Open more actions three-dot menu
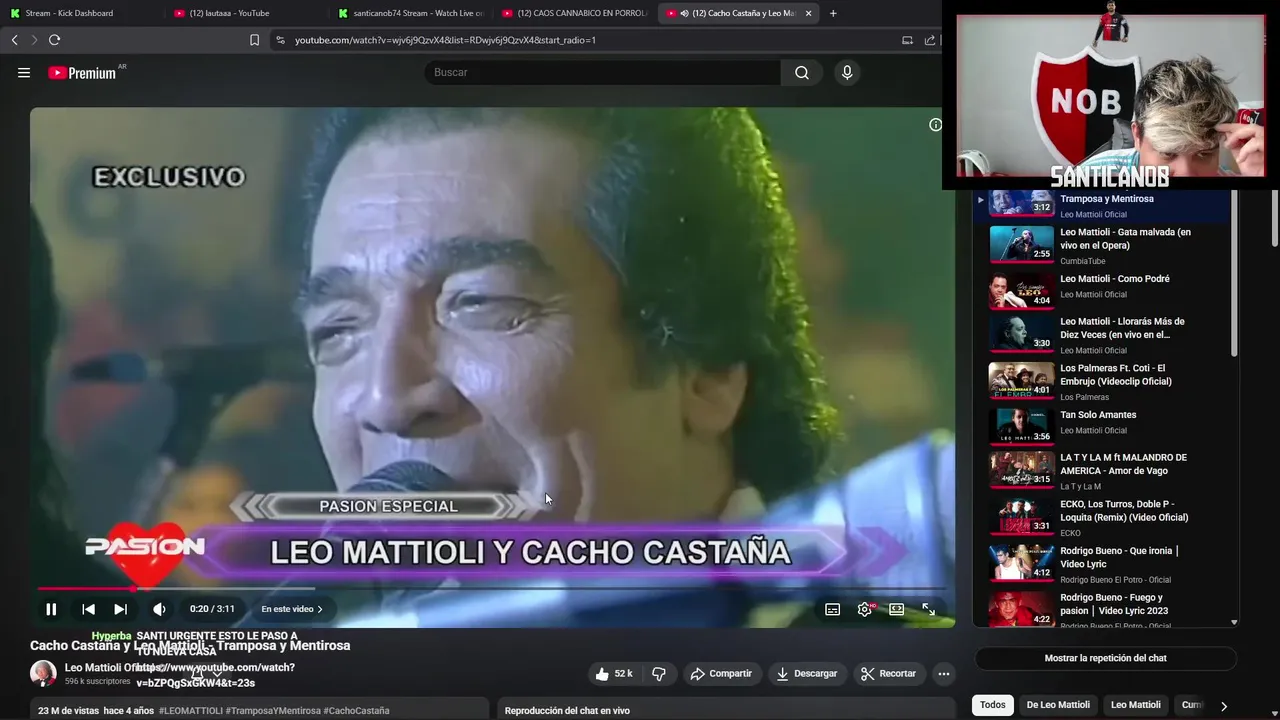1280x720 pixels. point(943,674)
